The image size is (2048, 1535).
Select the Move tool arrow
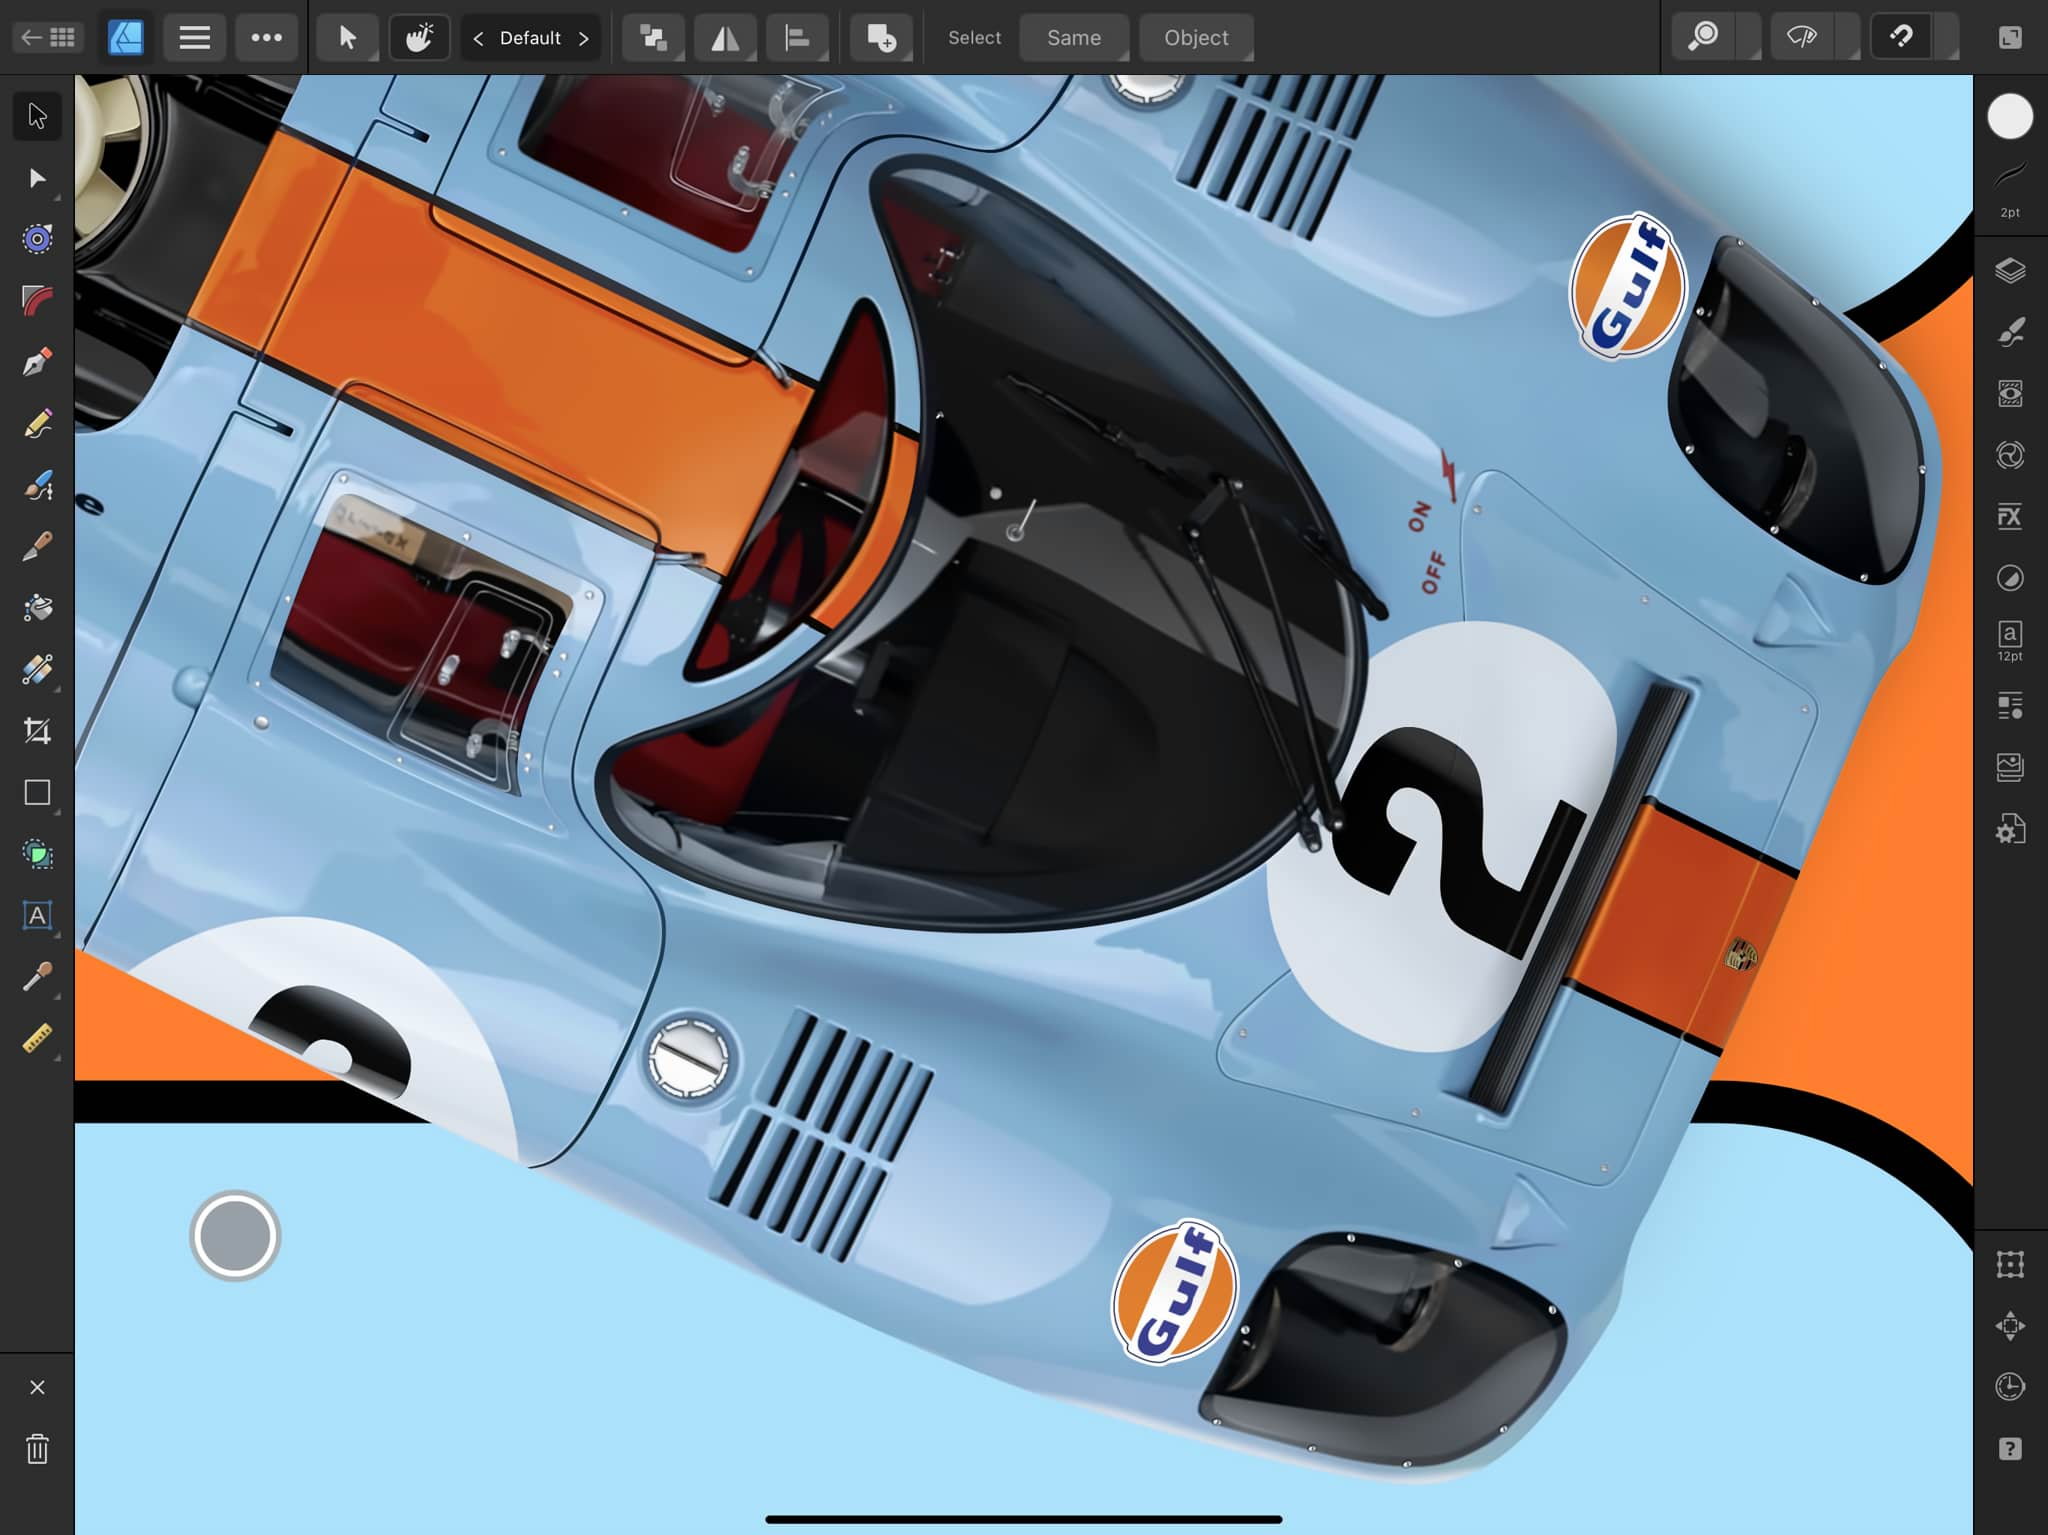click(37, 116)
